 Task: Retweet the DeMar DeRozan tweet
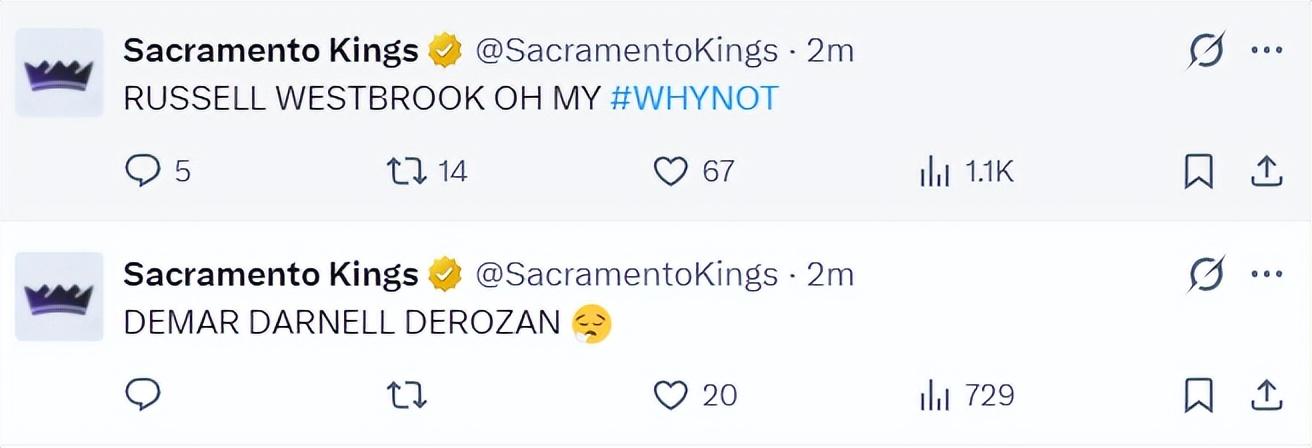coord(406,395)
